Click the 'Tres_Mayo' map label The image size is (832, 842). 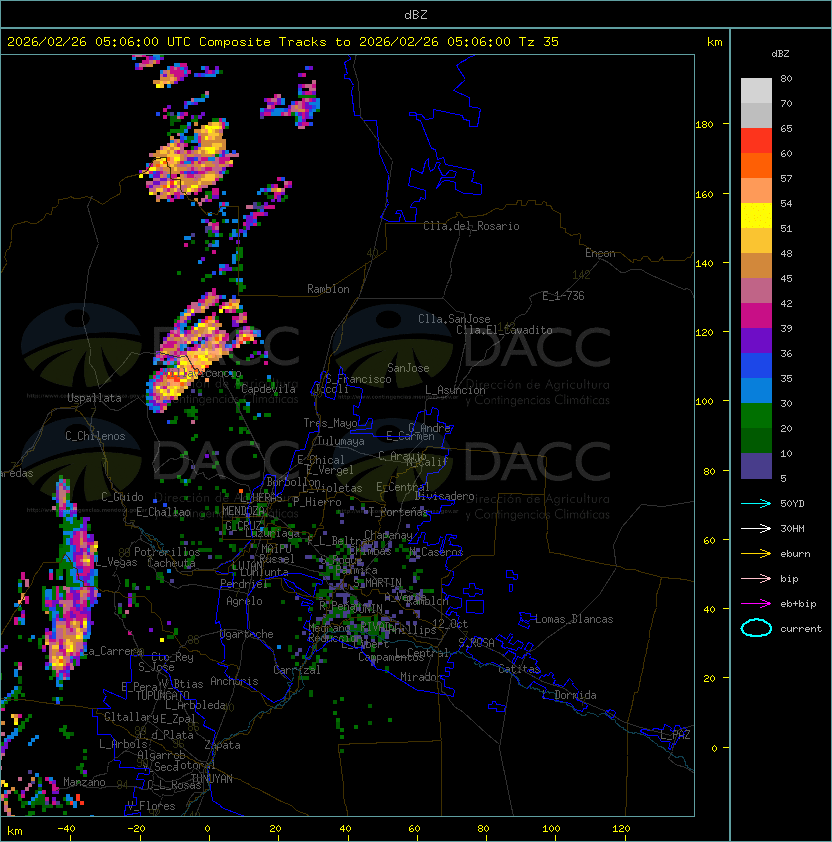point(330,423)
